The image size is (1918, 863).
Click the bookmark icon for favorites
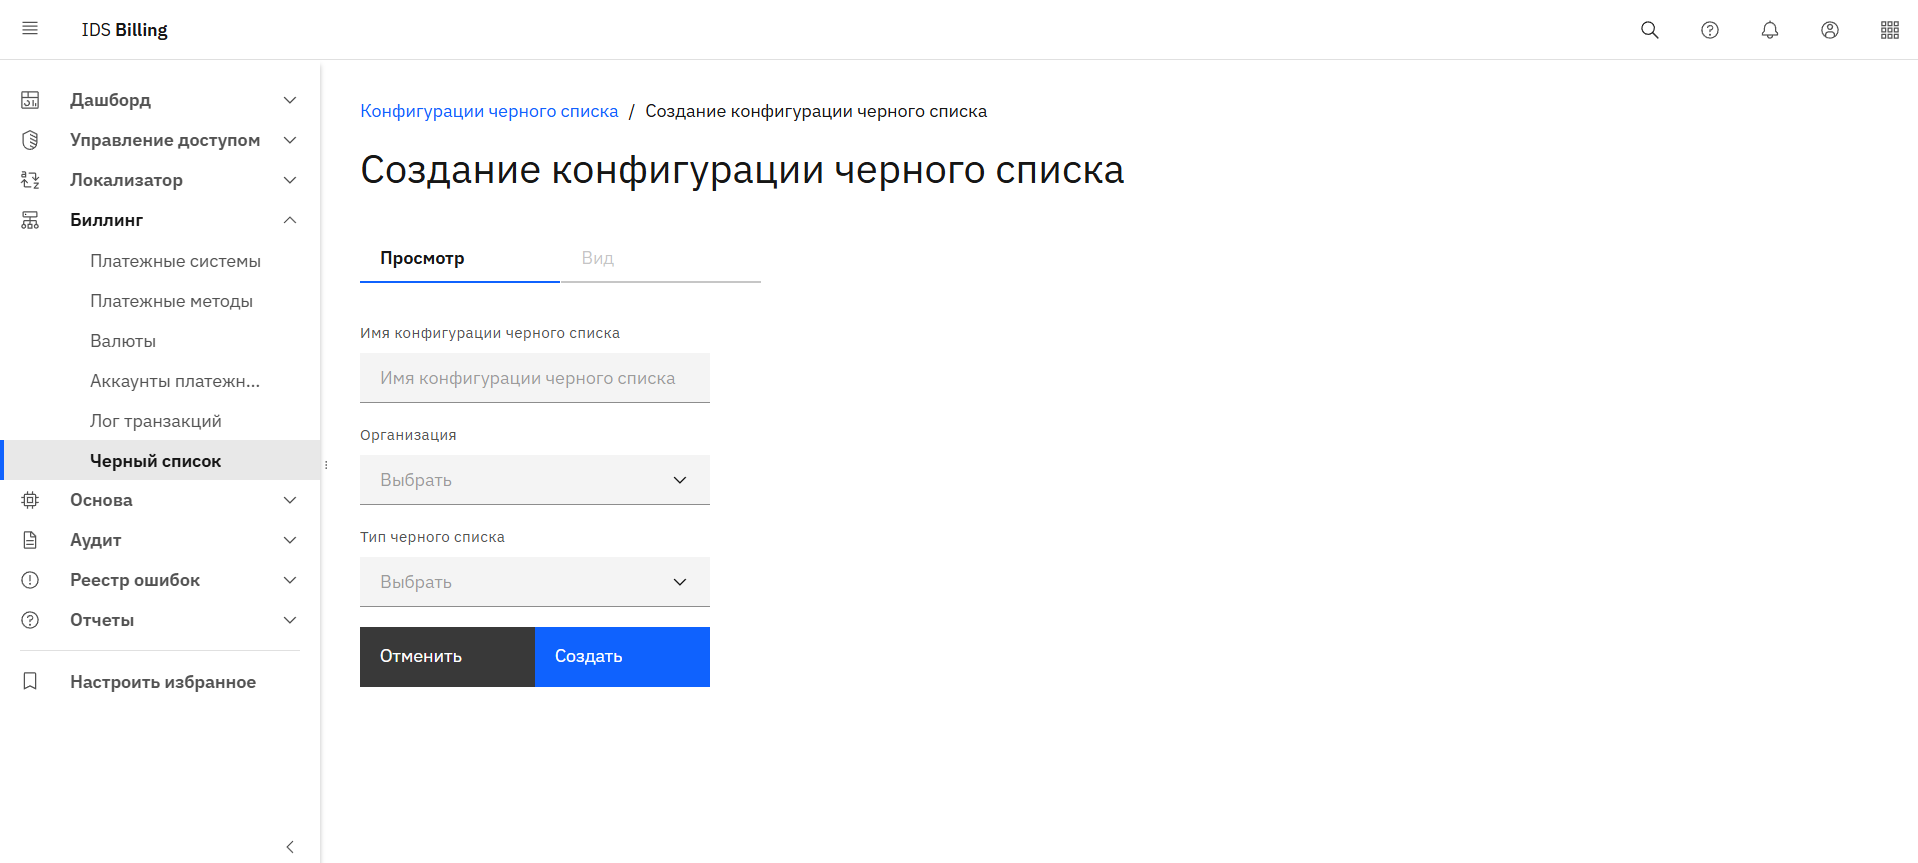[30, 681]
